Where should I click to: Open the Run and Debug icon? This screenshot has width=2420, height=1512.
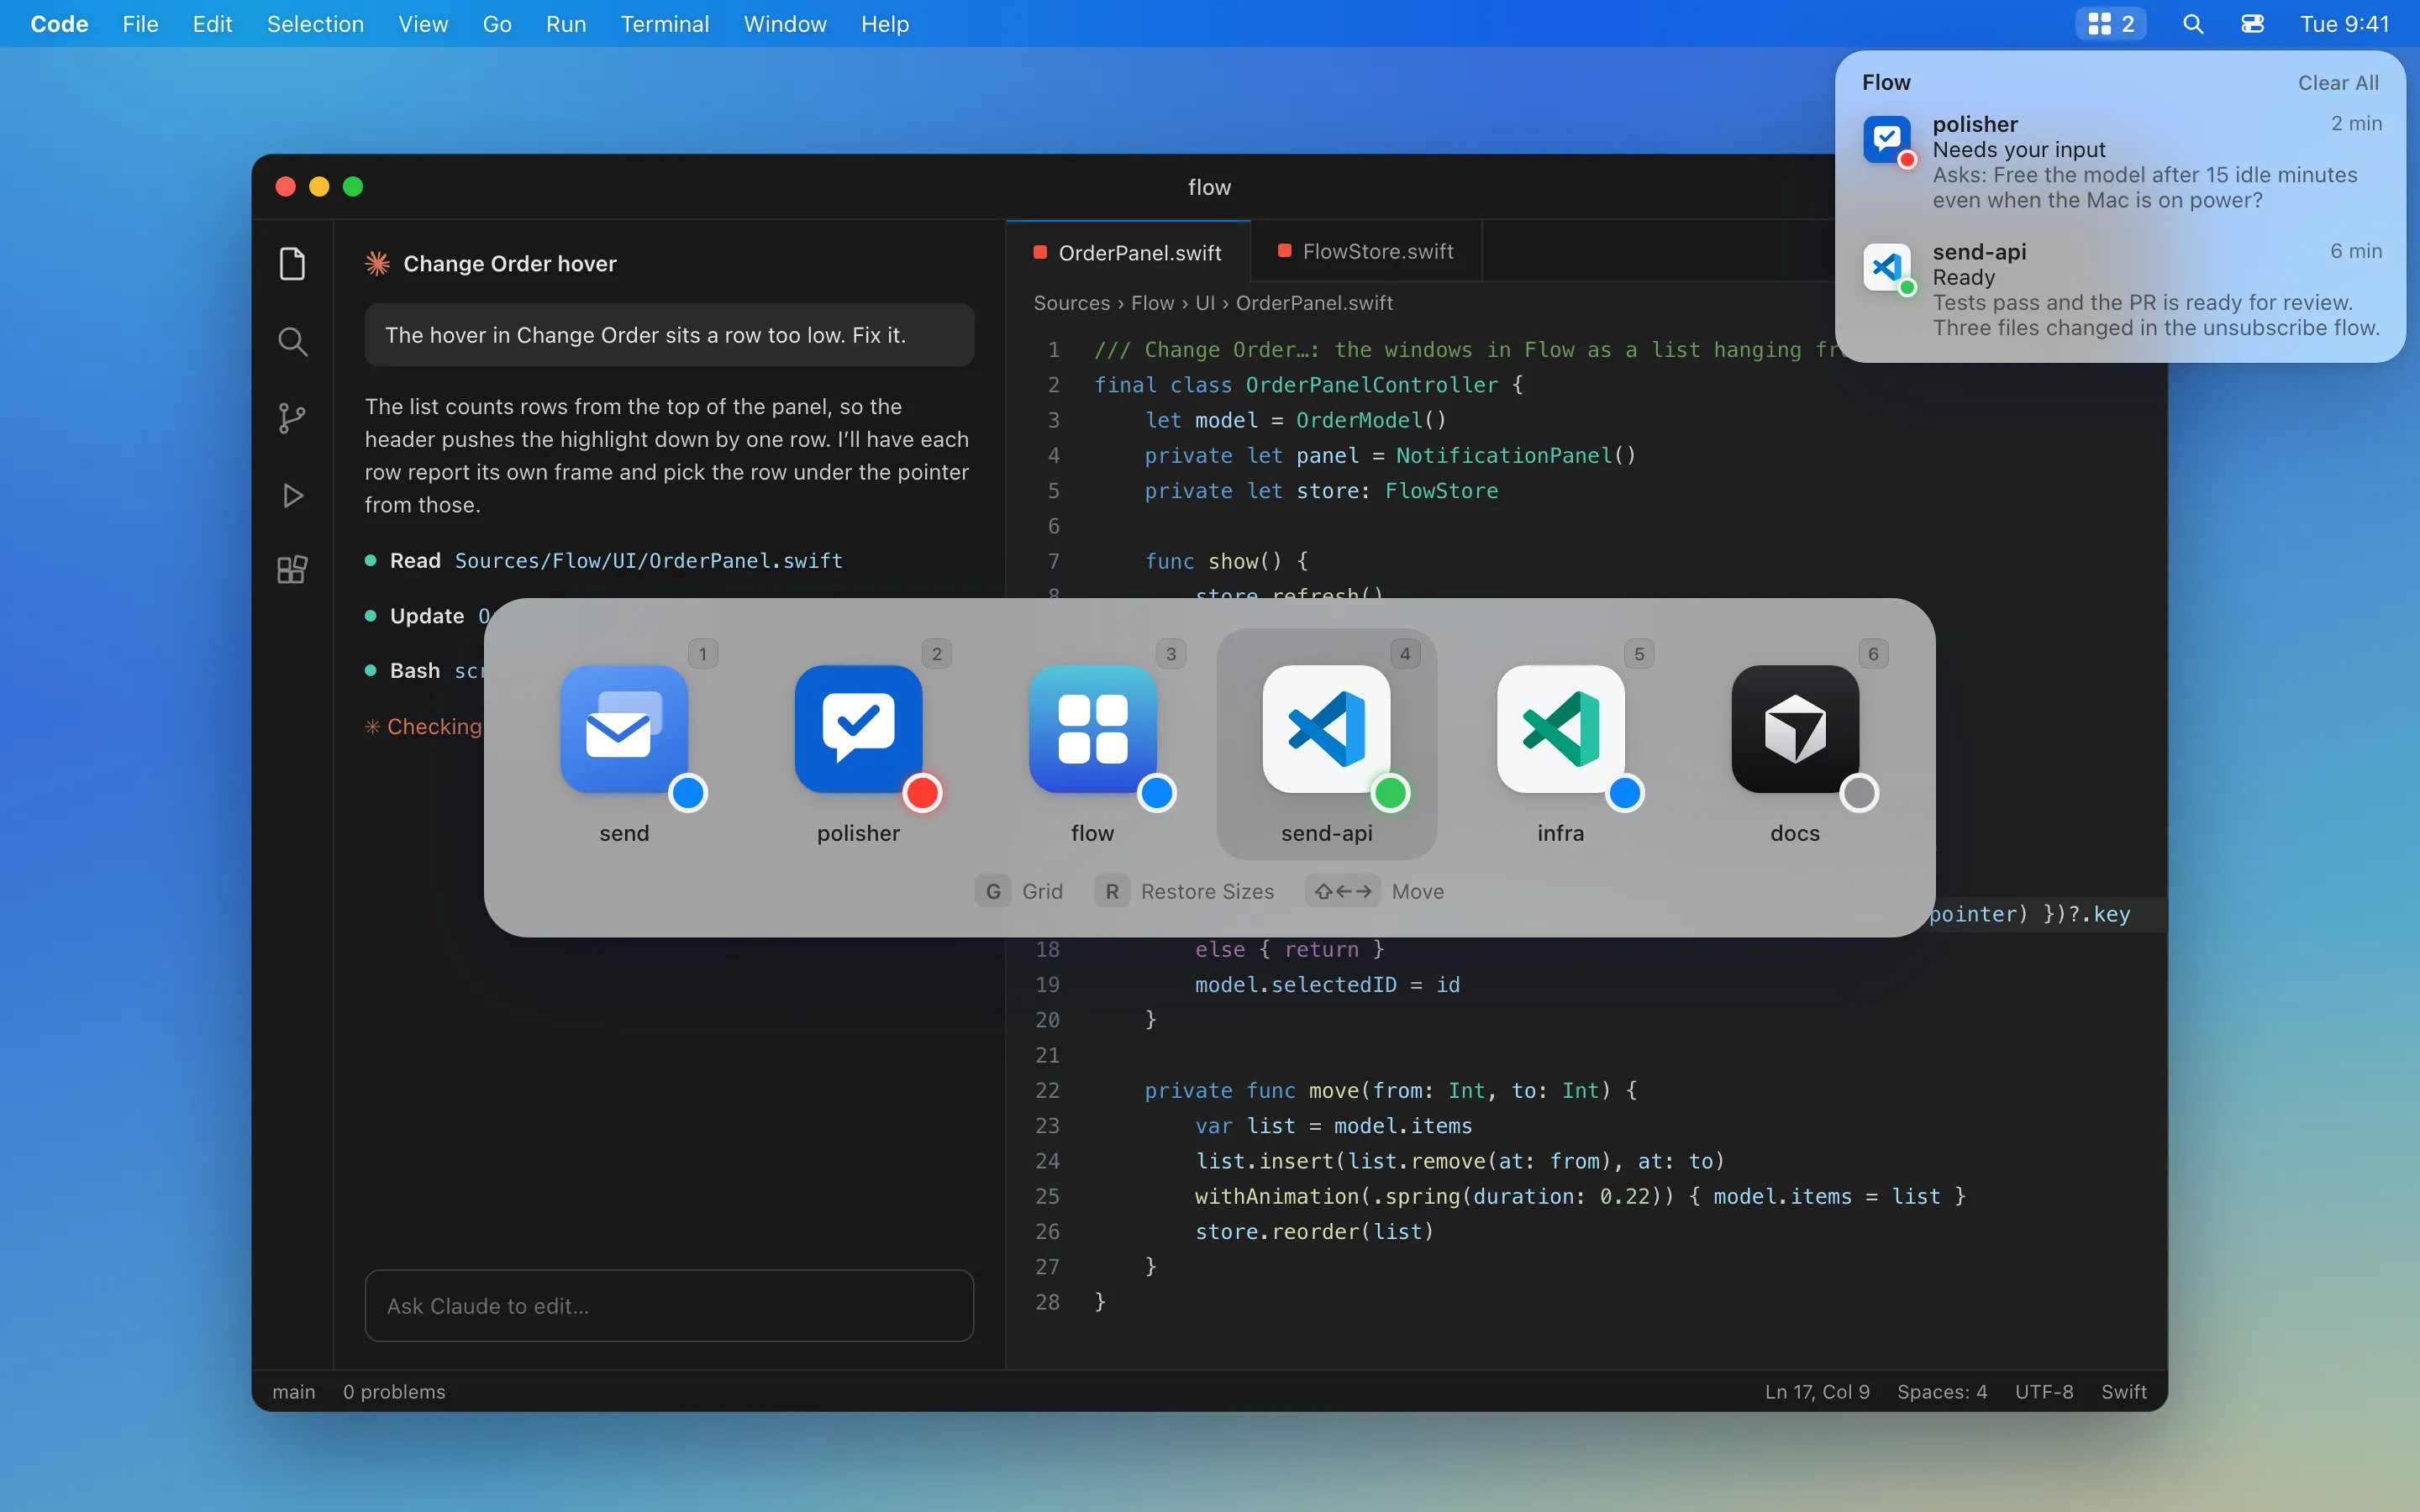(x=292, y=495)
